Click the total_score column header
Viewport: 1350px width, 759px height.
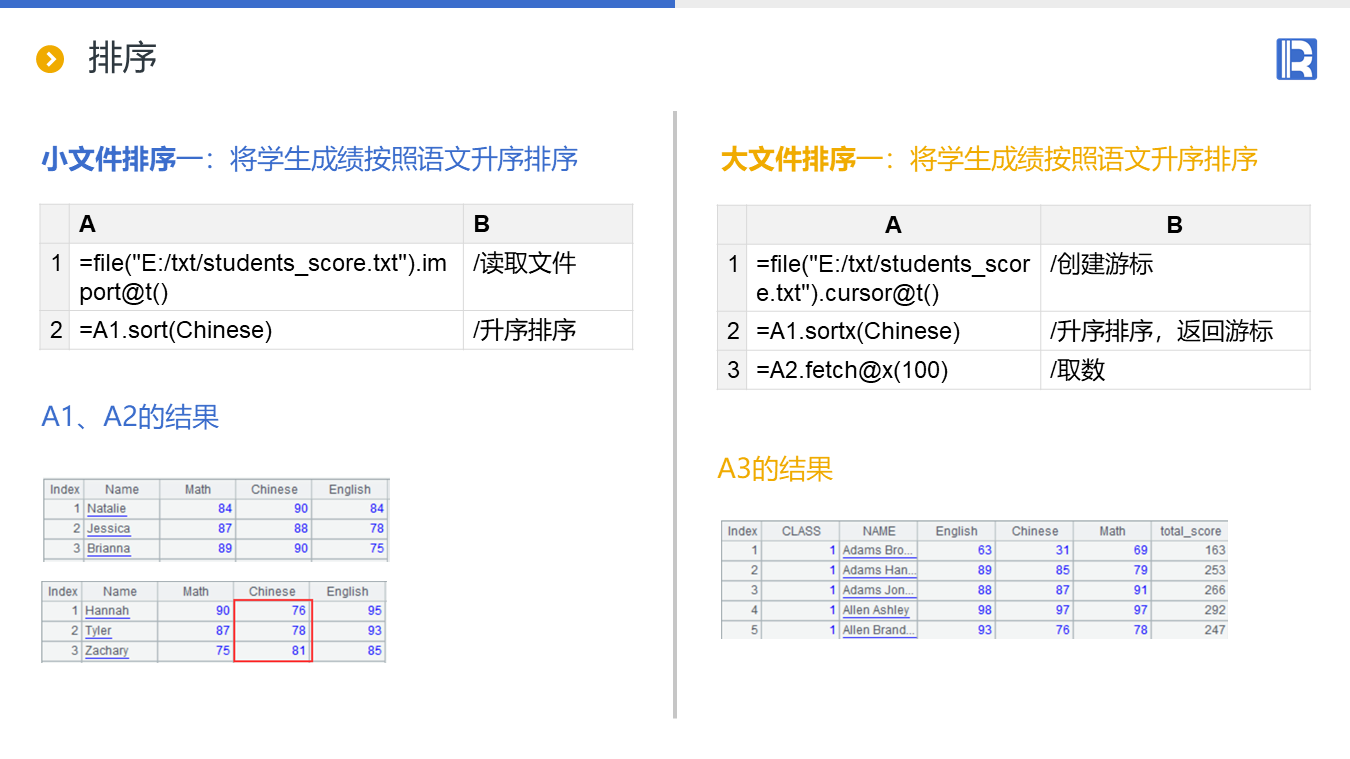pos(1190,531)
